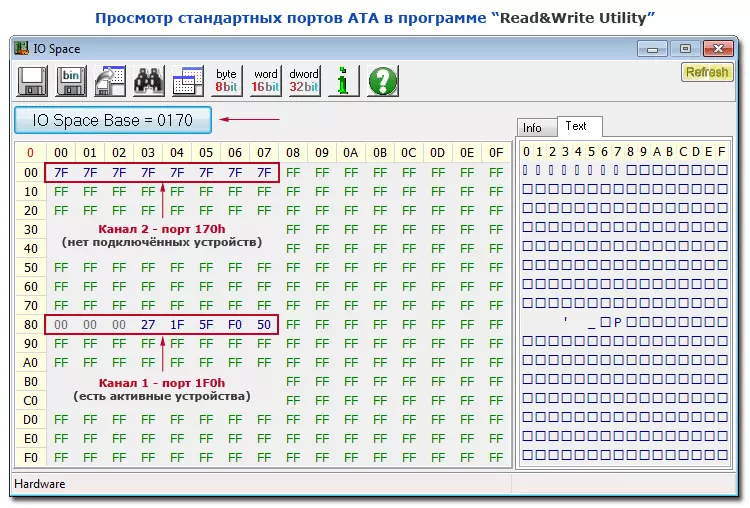Click column header 04
The image size is (750, 508).
[x=177, y=153]
